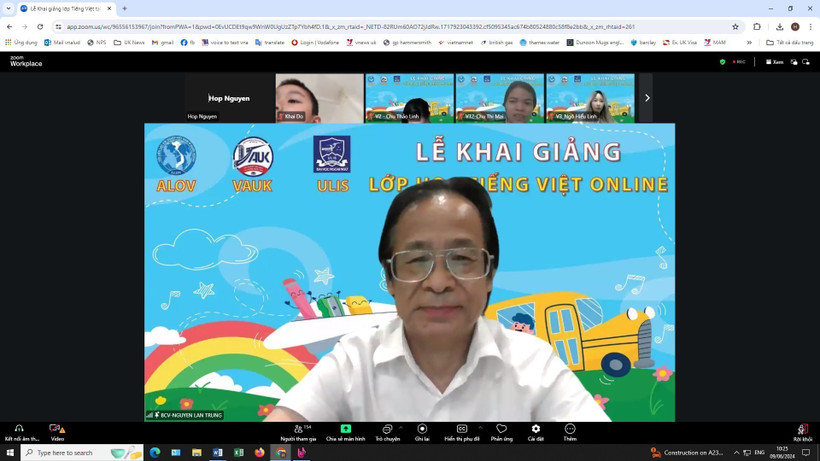Open the gp hammersmith bookmark
This screenshot has height=461, width=820.
point(407,42)
